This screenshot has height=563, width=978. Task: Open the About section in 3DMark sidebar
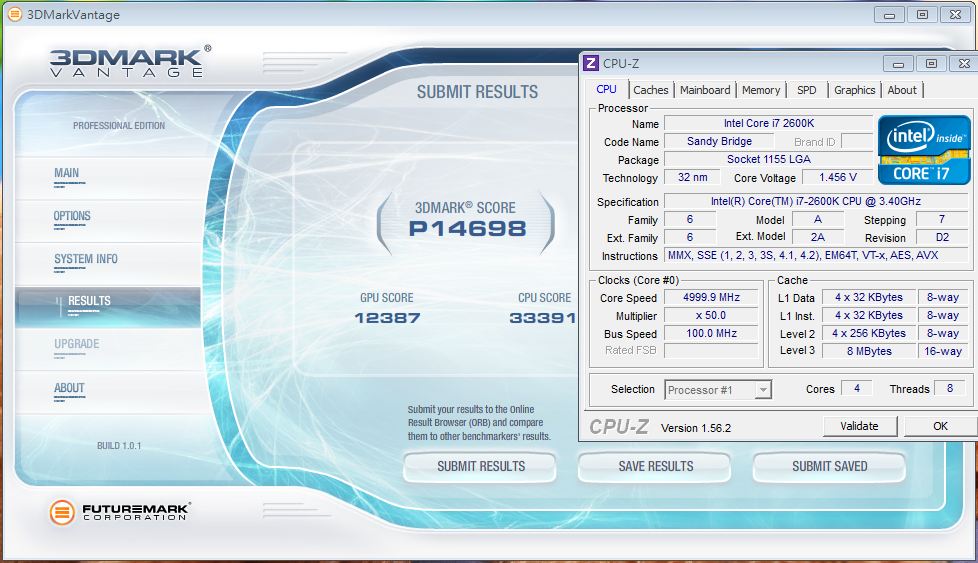[x=69, y=388]
